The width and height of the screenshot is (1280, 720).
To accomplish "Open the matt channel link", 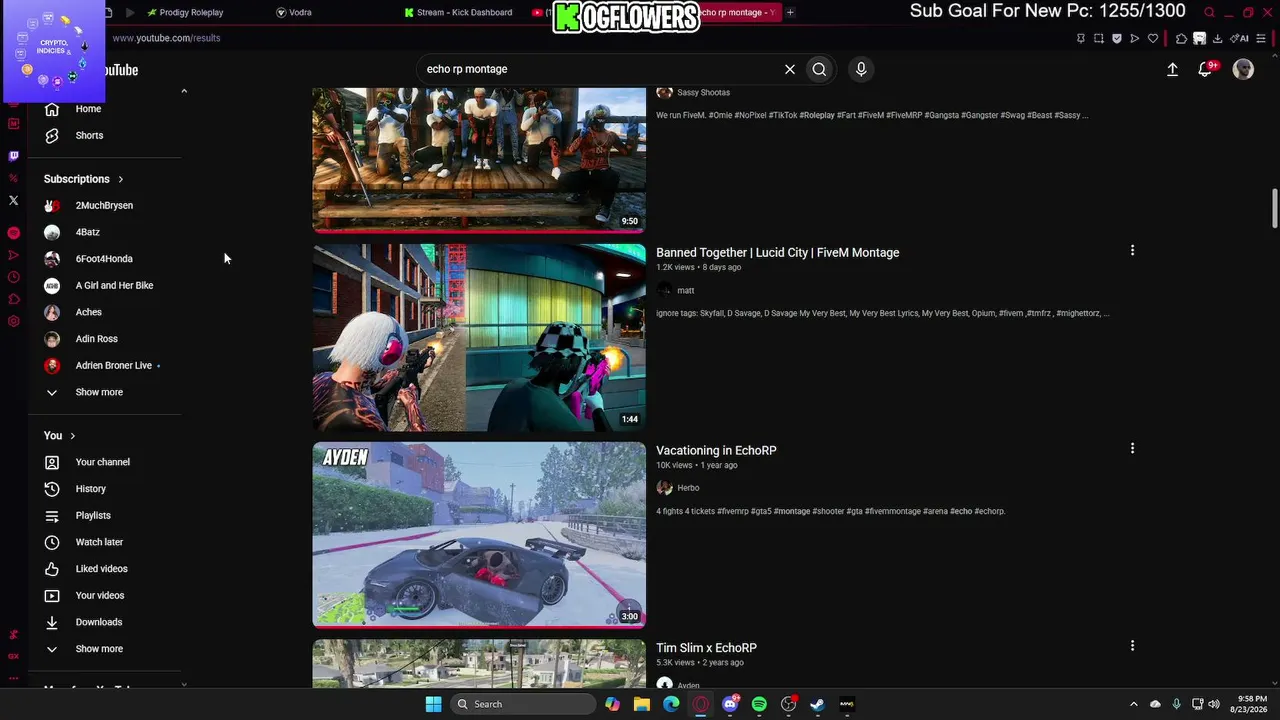I will (x=685, y=290).
